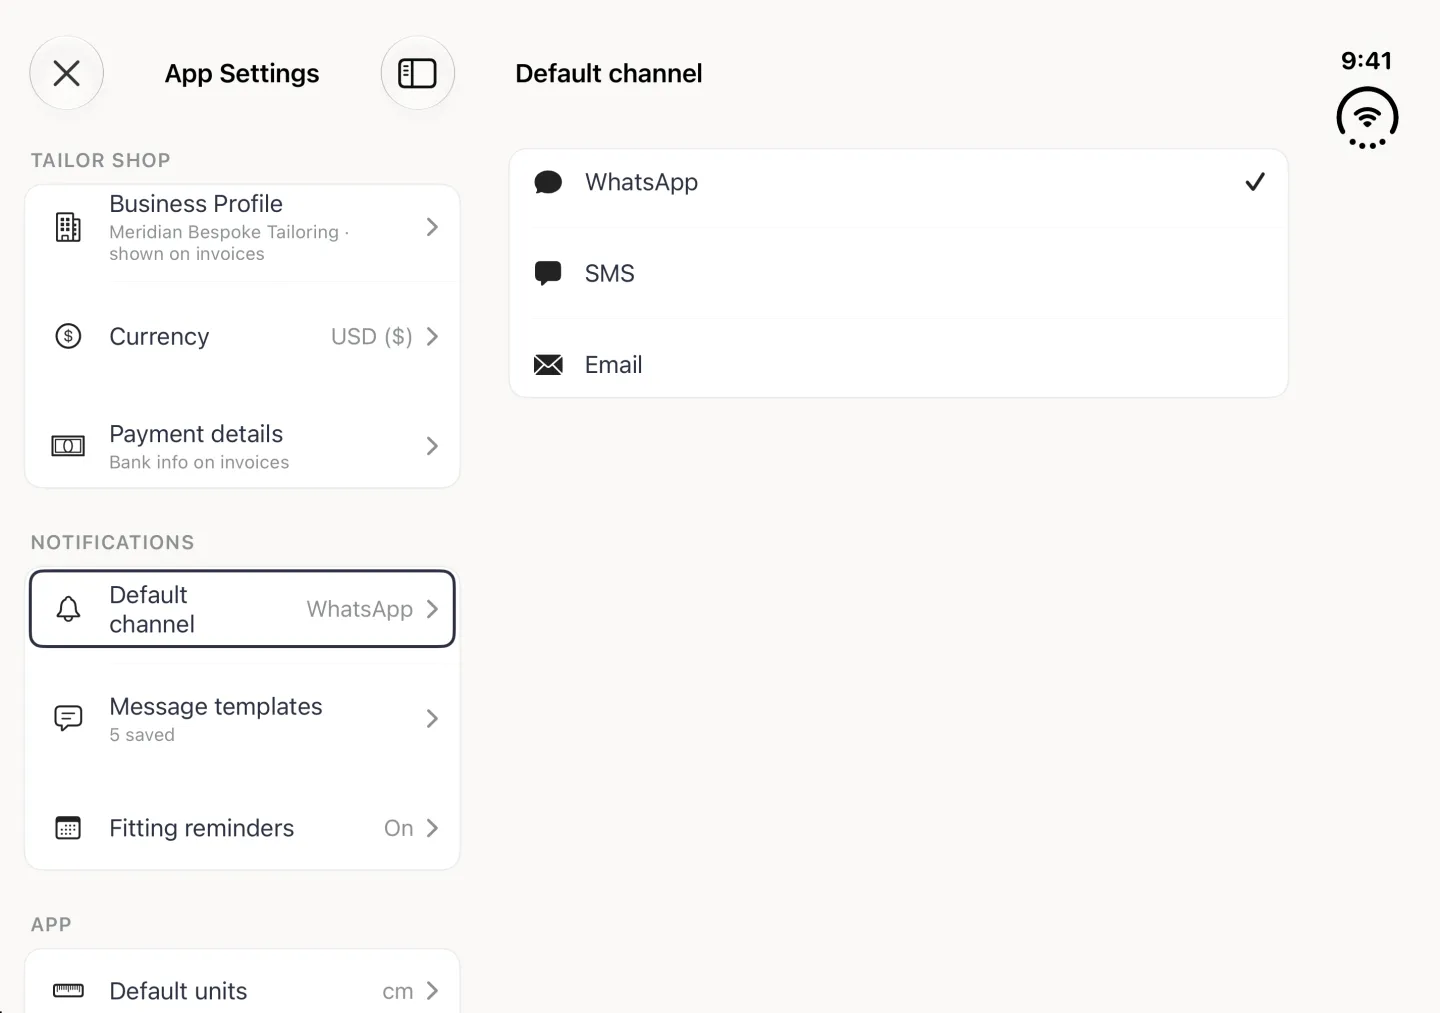Open Message templates chevron arrow
This screenshot has width=1440, height=1013.
pyautogui.click(x=432, y=718)
